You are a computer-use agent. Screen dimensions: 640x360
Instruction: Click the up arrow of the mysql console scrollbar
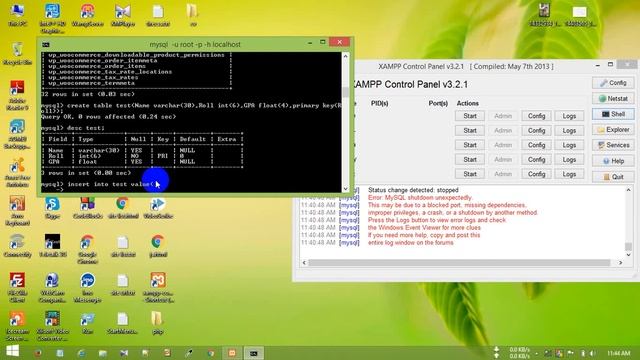(345, 56)
